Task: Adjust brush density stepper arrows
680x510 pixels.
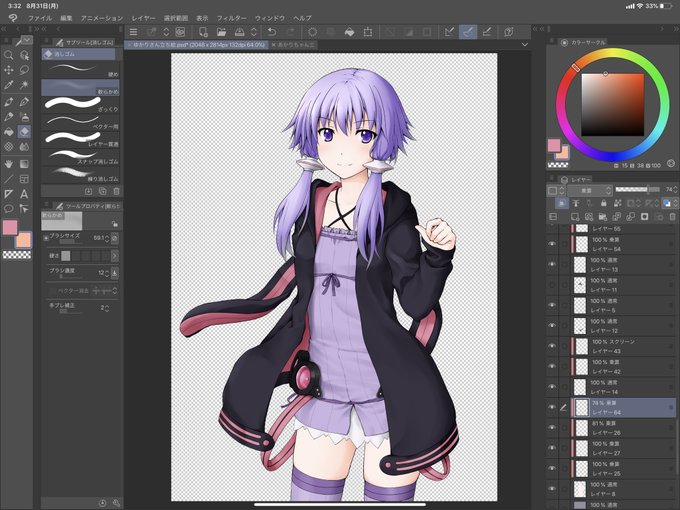Action: (107, 273)
